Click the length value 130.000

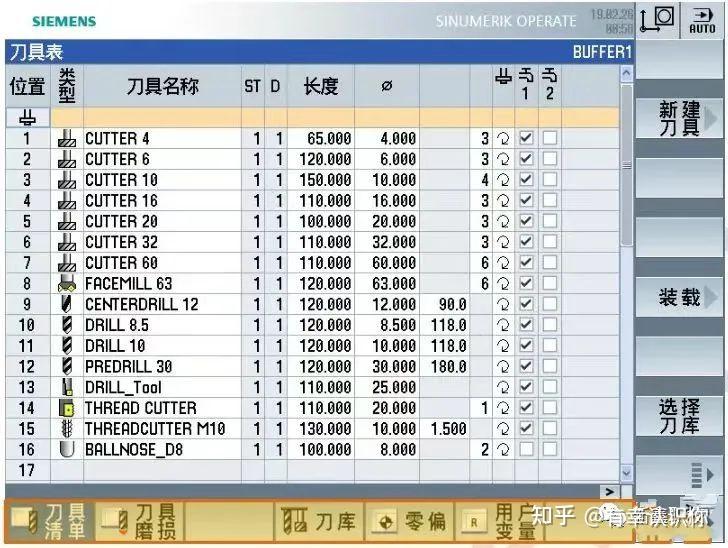tap(325, 429)
